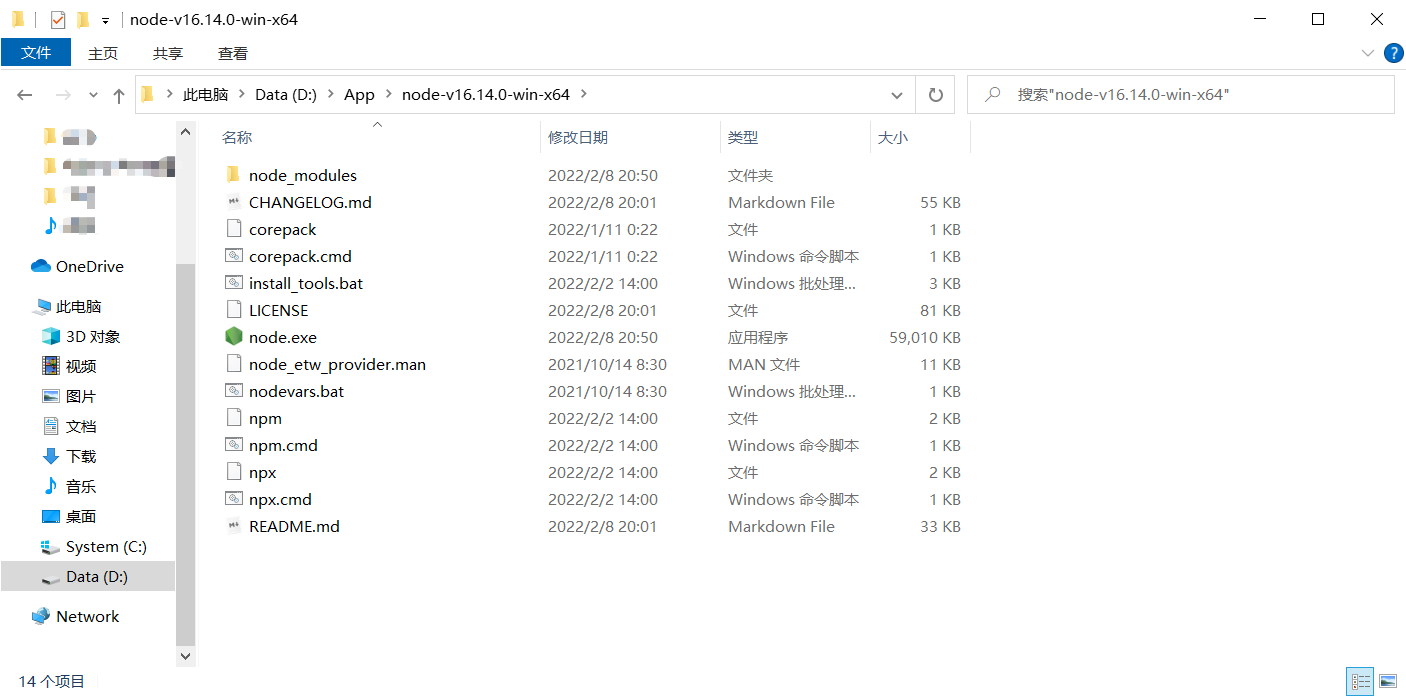Click the npm file icon
1406x697 pixels.
233,418
